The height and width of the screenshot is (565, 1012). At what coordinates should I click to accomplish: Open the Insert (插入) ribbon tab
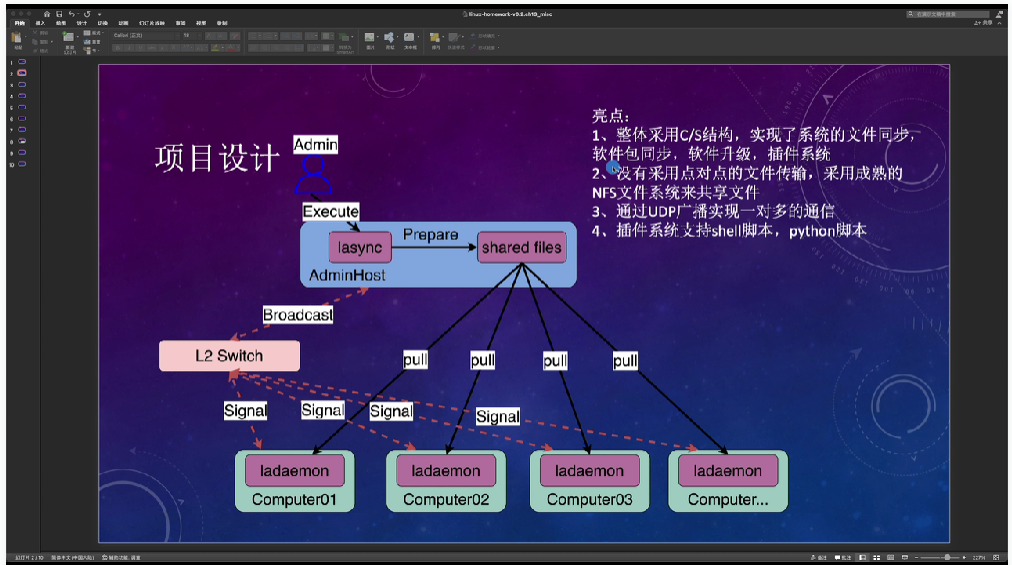40,22
